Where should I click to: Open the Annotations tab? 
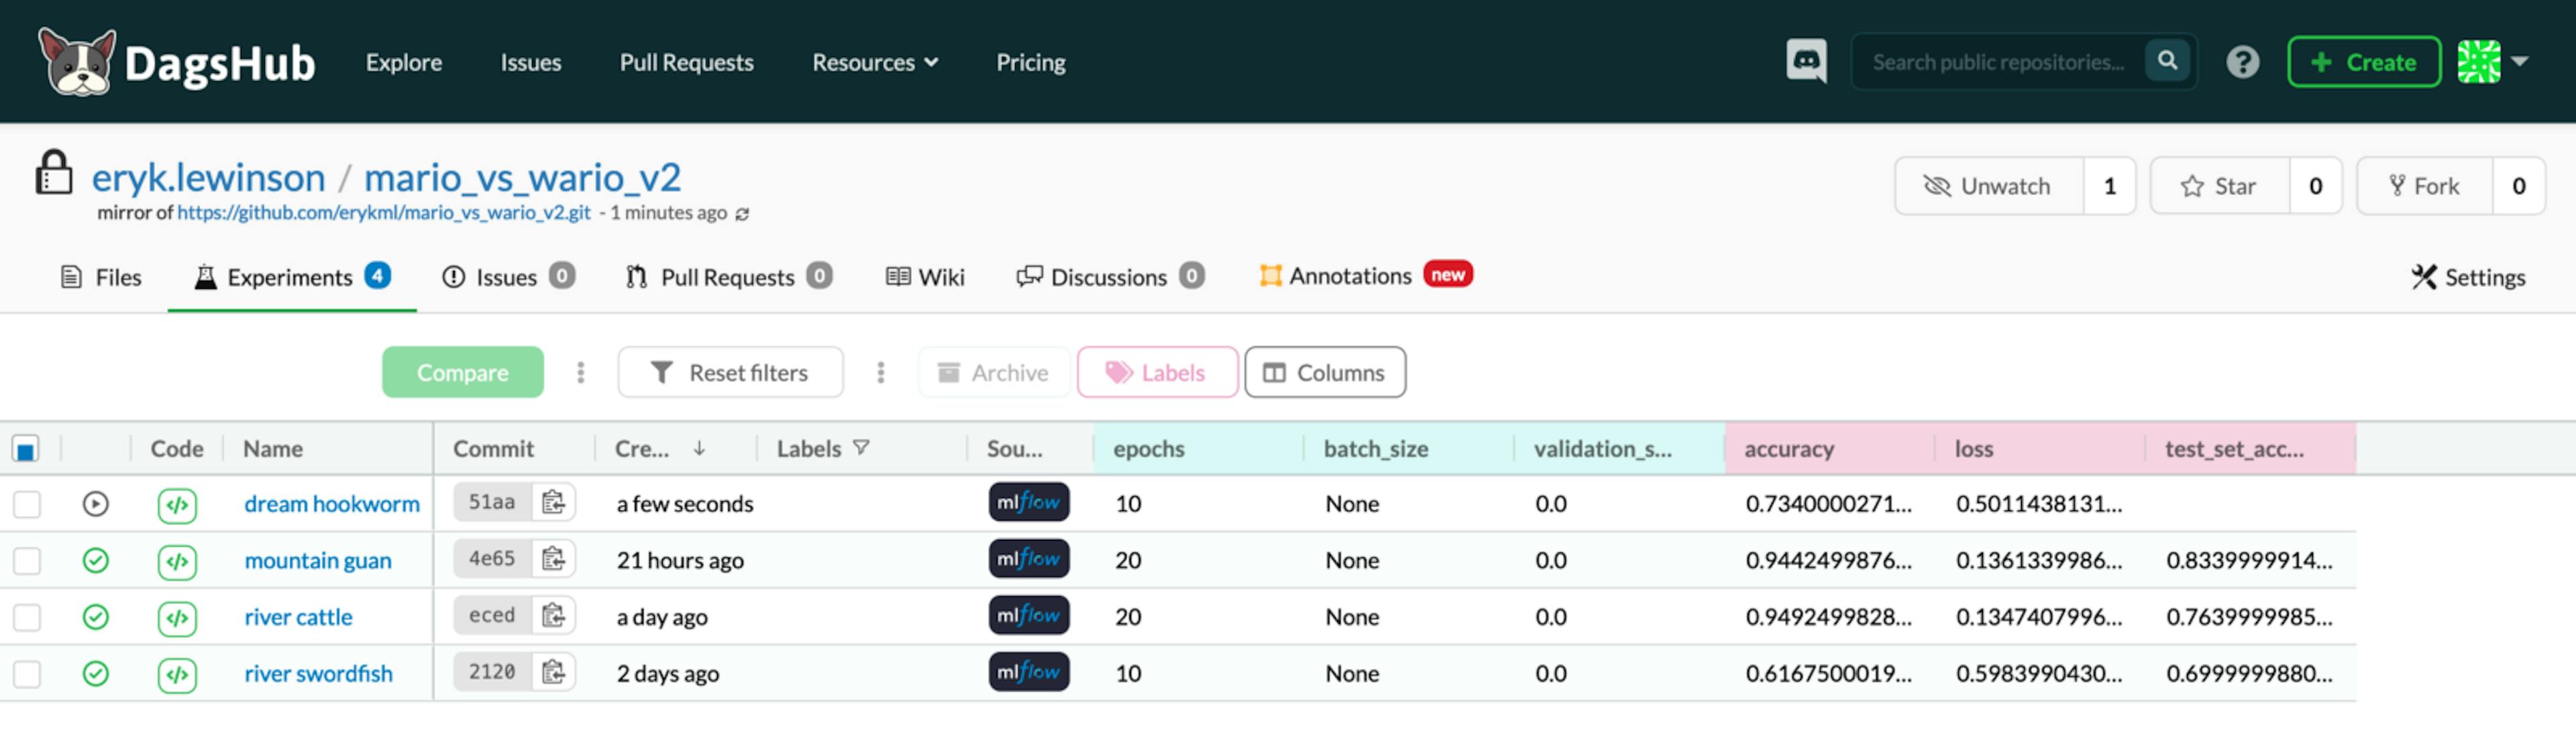[1365, 275]
